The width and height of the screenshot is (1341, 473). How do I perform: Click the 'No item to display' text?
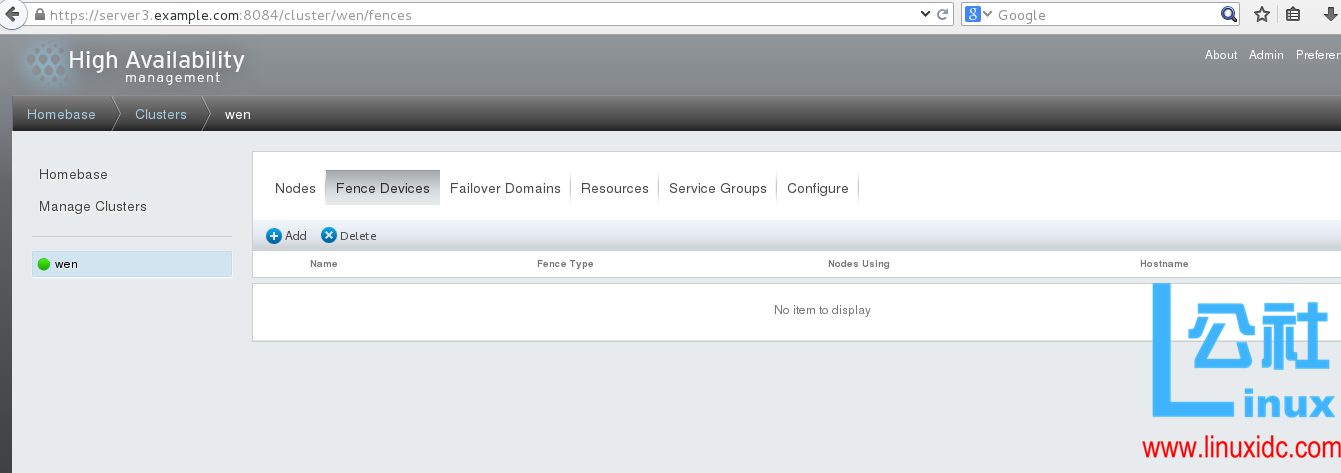tap(822, 310)
